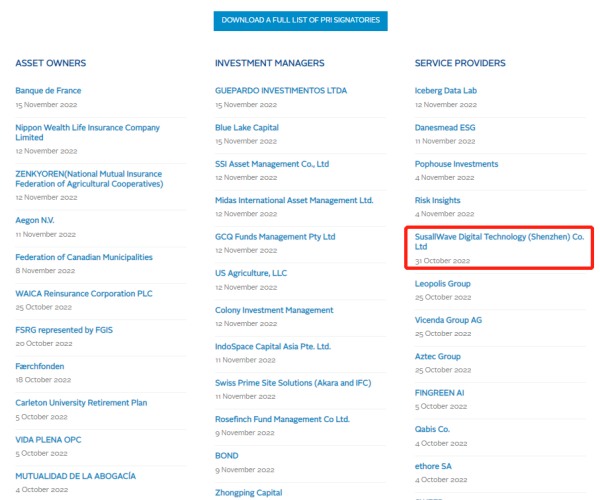Click the 31 October 2022 date under SusallWave
Viewport: 600px width, 500px height.
[x=442, y=261]
